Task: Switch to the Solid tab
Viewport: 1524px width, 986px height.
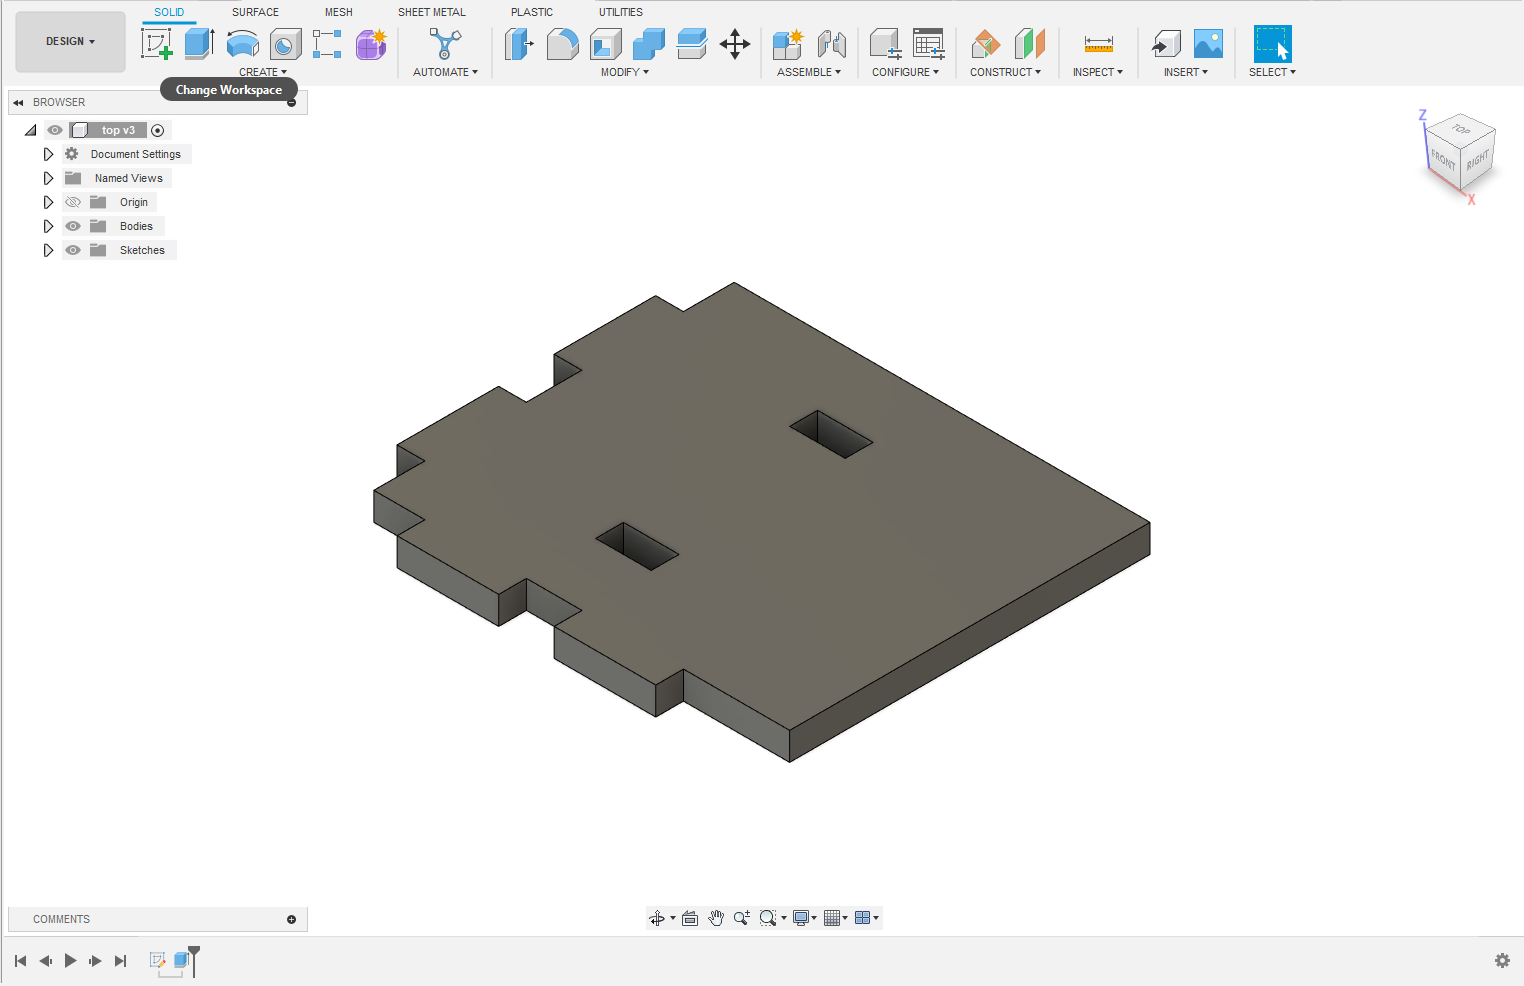Action: coord(169,12)
